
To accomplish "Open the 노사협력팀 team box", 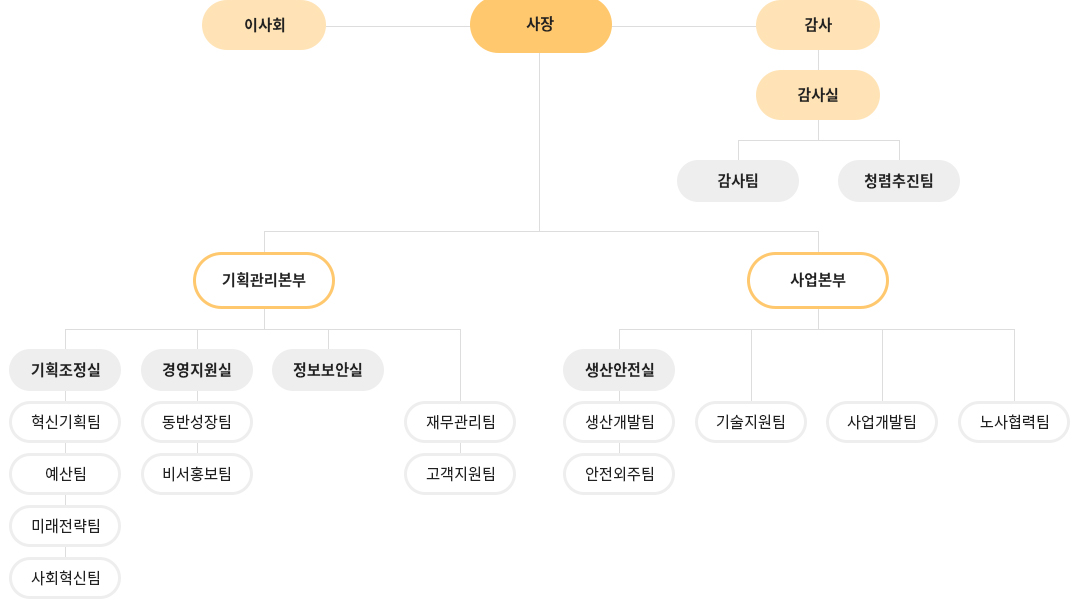I will pyautogui.click(x=1014, y=422).
